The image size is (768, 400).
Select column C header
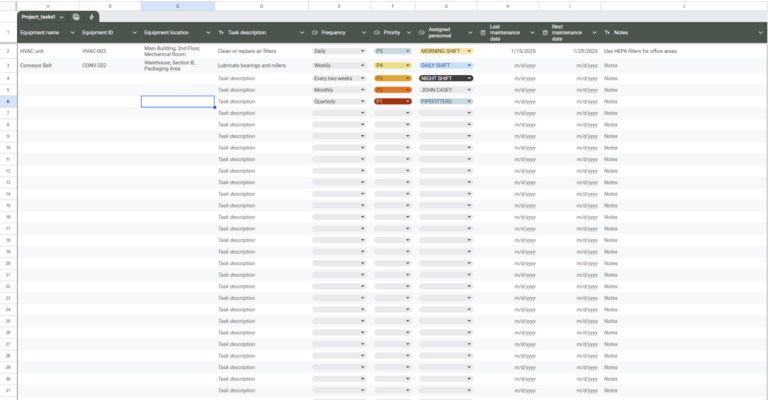tap(178, 6)
